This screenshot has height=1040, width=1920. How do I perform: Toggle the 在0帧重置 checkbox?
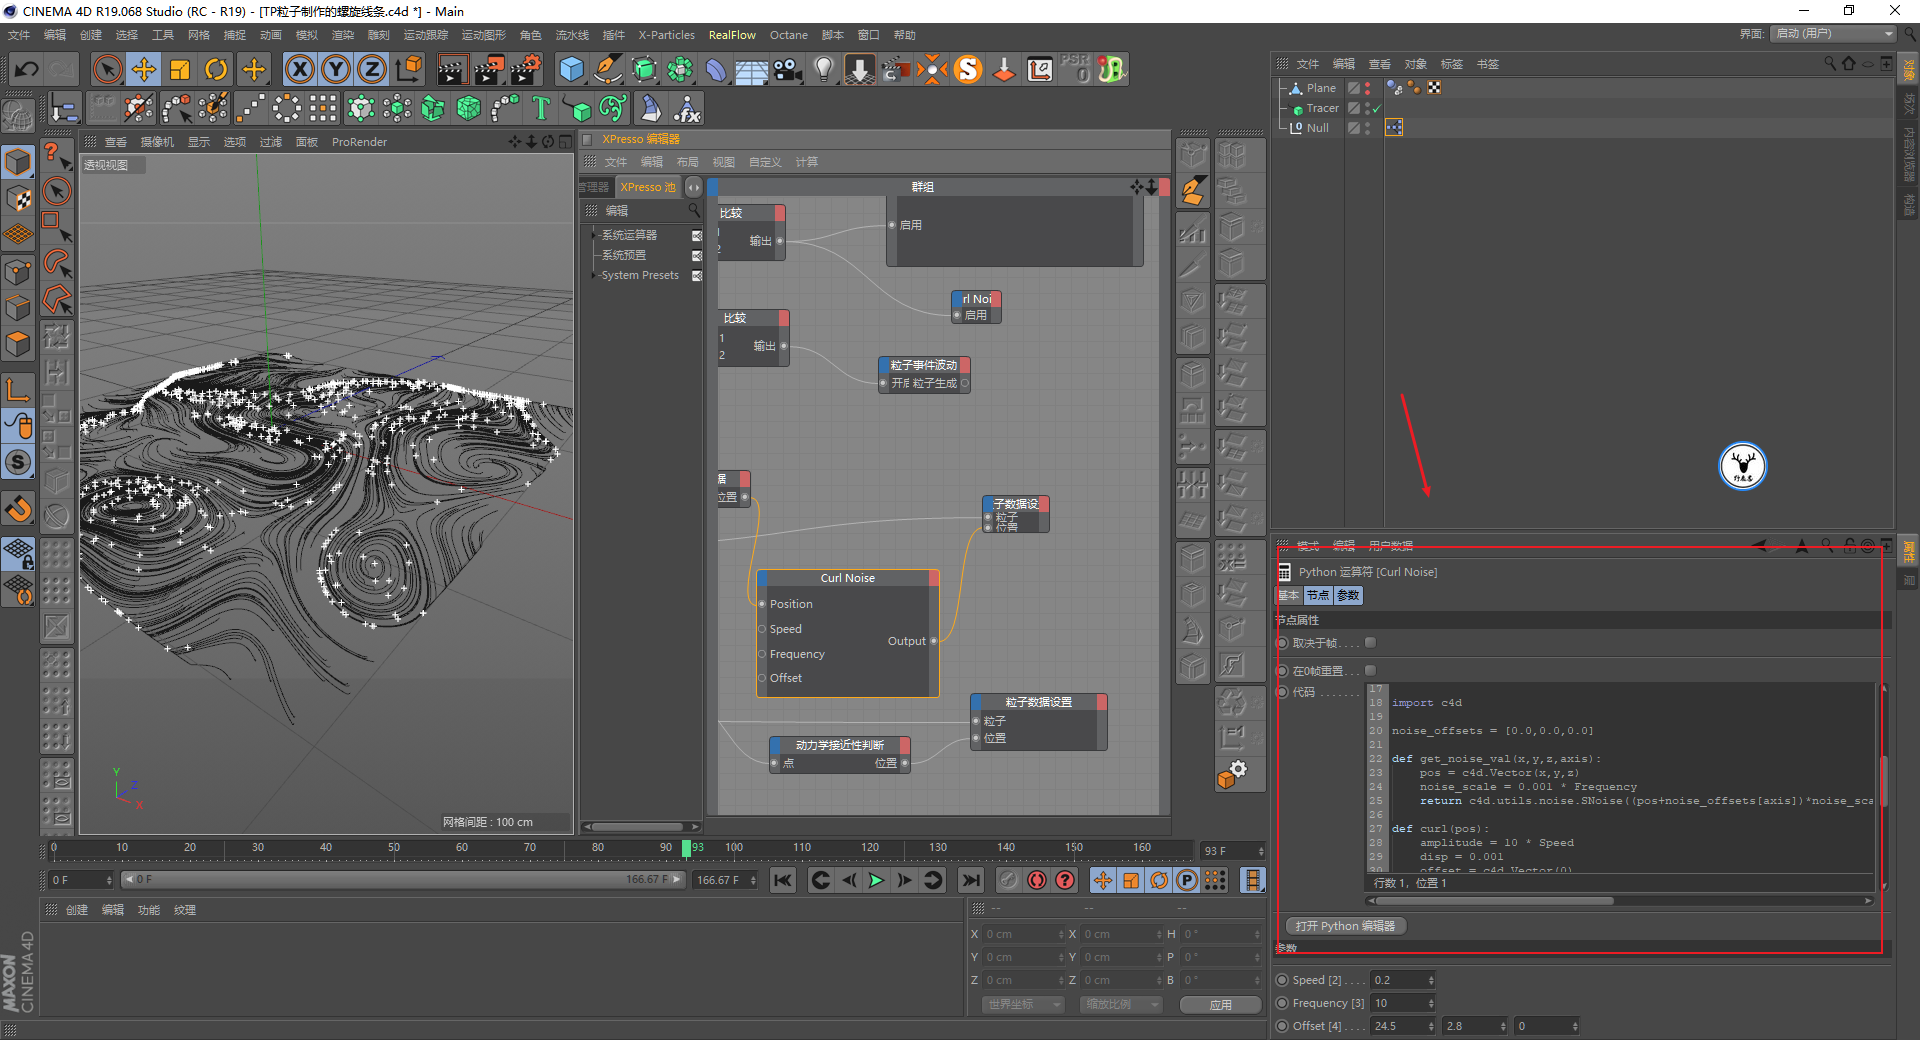click(1371, 671)
